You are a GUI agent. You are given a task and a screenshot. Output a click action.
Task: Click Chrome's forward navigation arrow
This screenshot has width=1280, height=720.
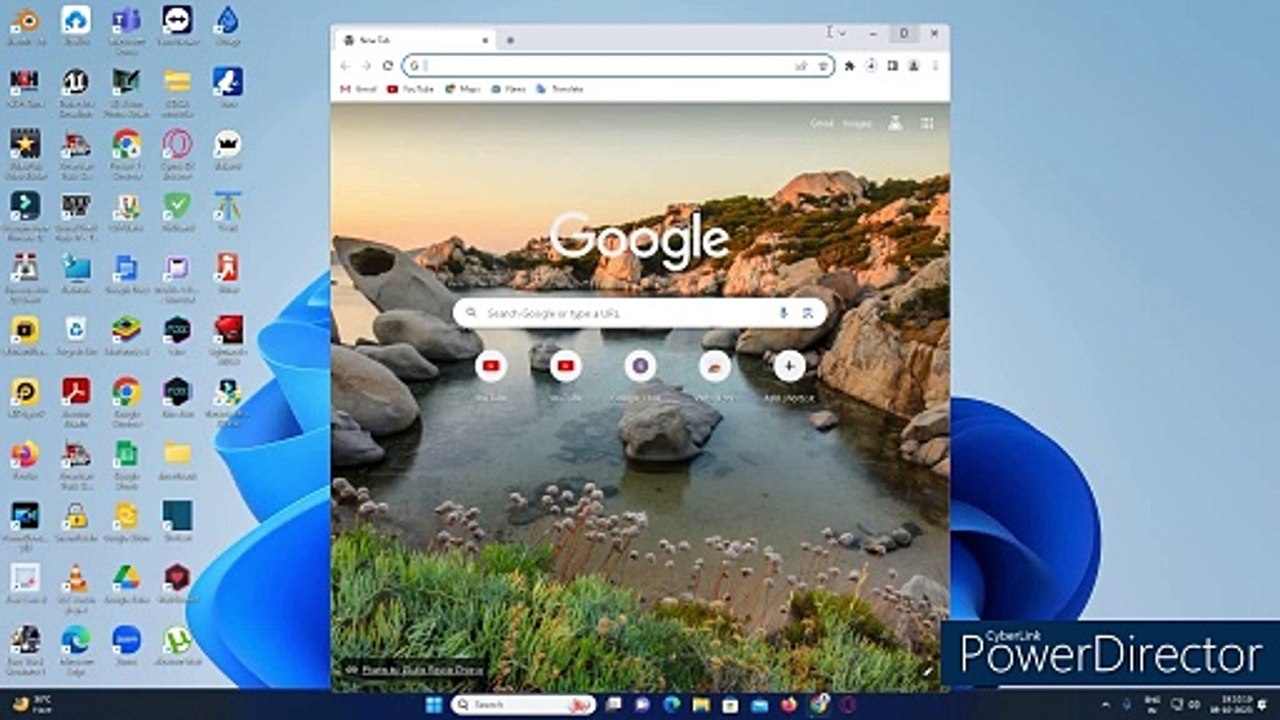tap(366, 66)
